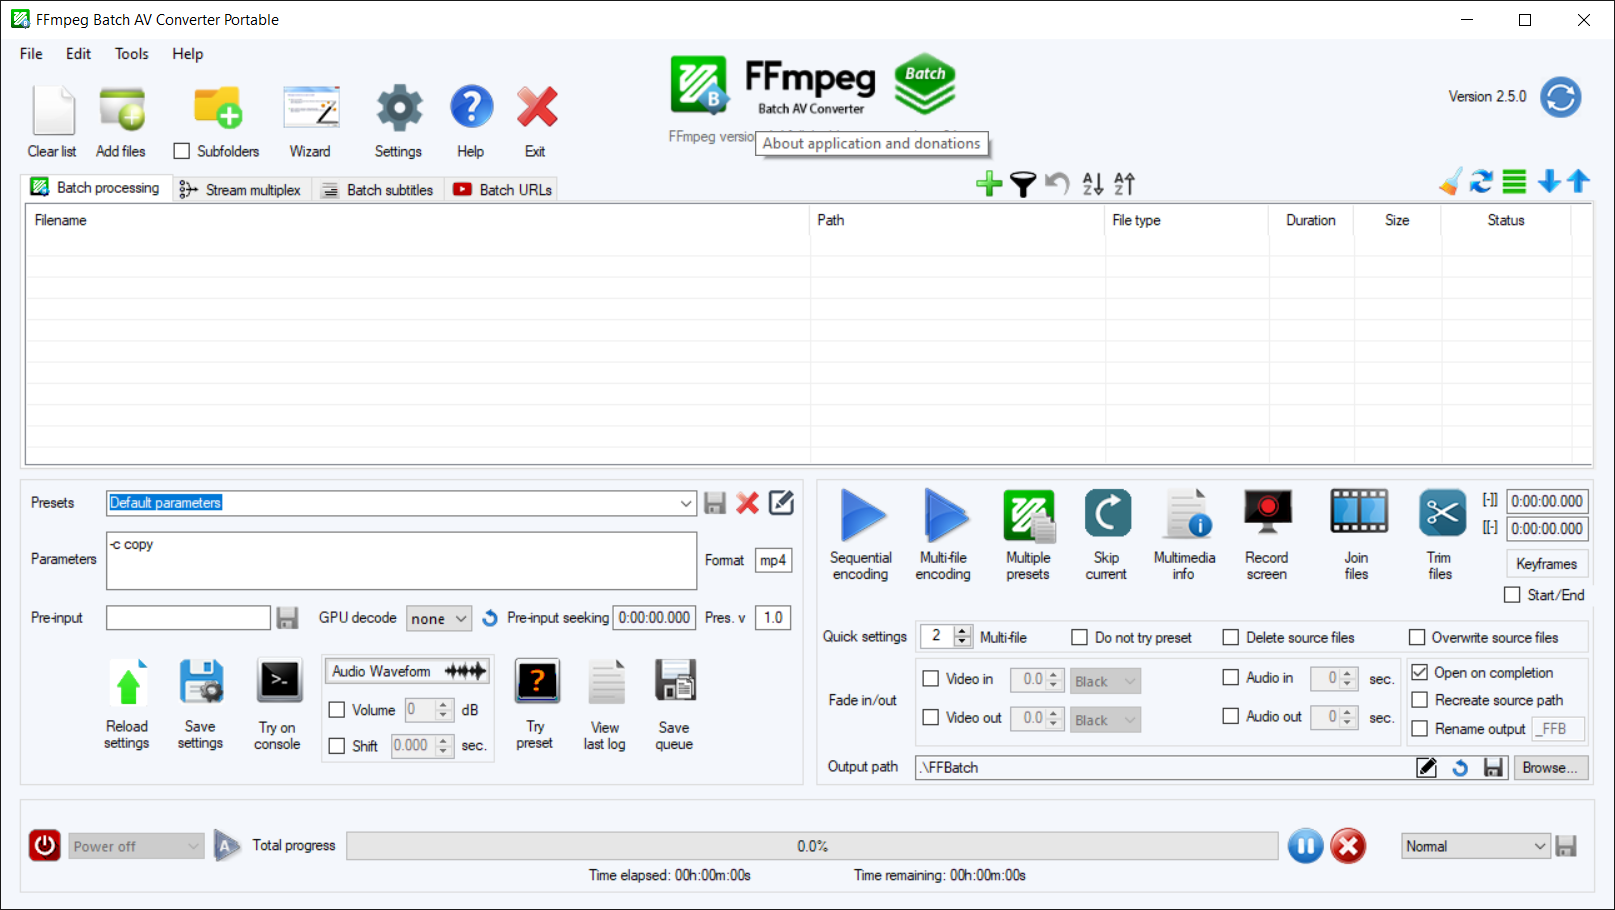Expand the Presets dropdown

[686, 503]
